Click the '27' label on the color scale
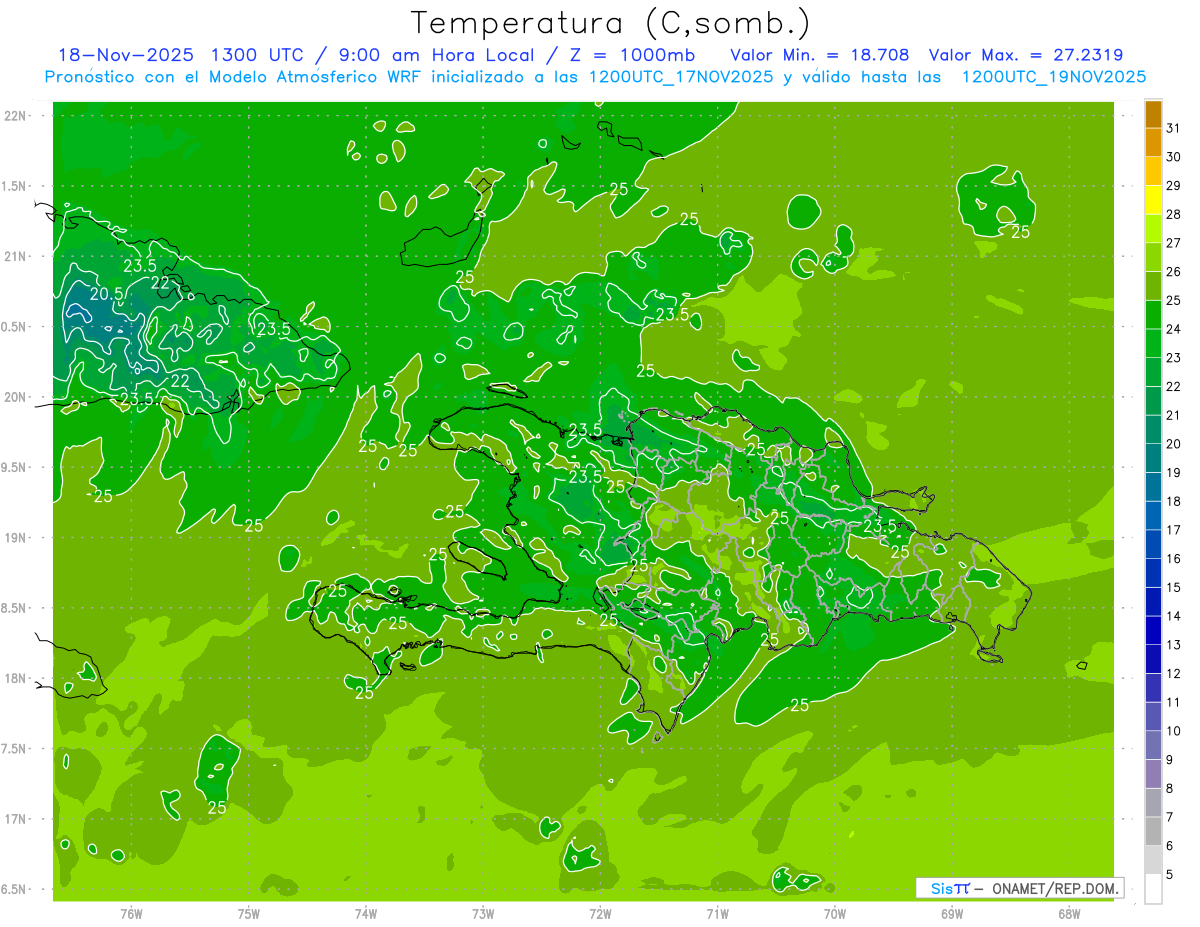The height and width of the screenshot is (927, 1200). [x=1174, y=243]
